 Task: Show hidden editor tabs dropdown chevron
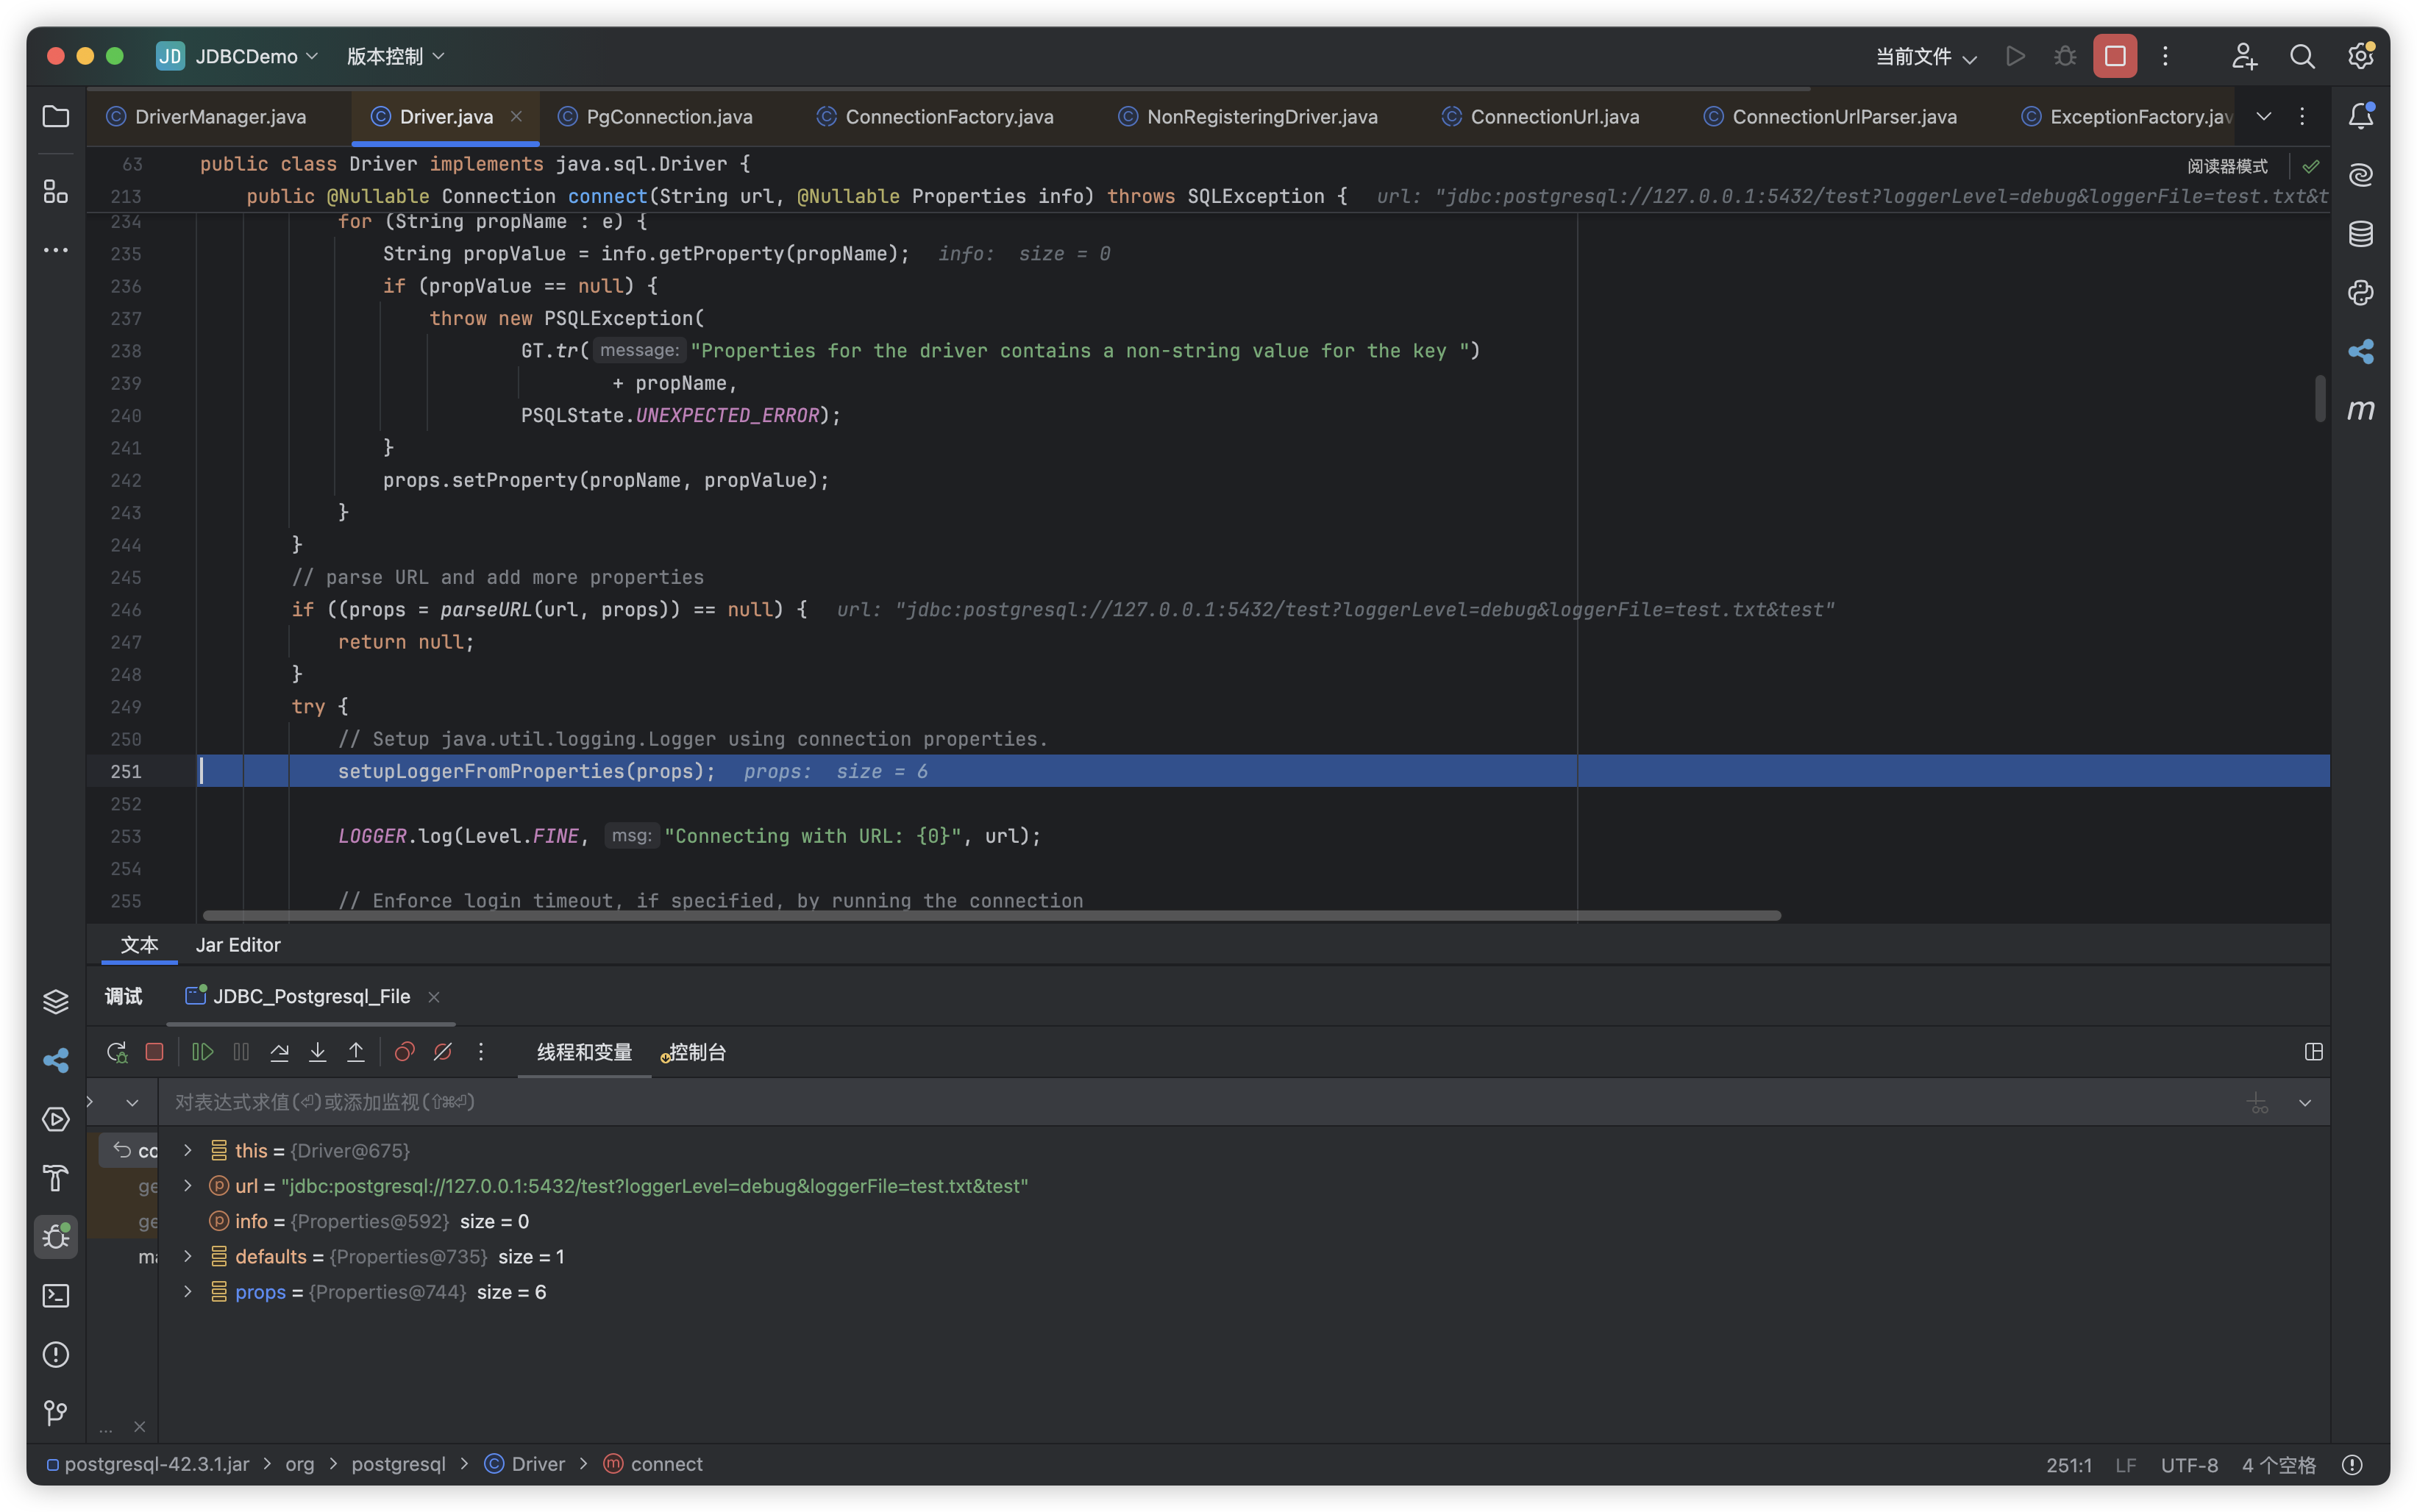2264,116
